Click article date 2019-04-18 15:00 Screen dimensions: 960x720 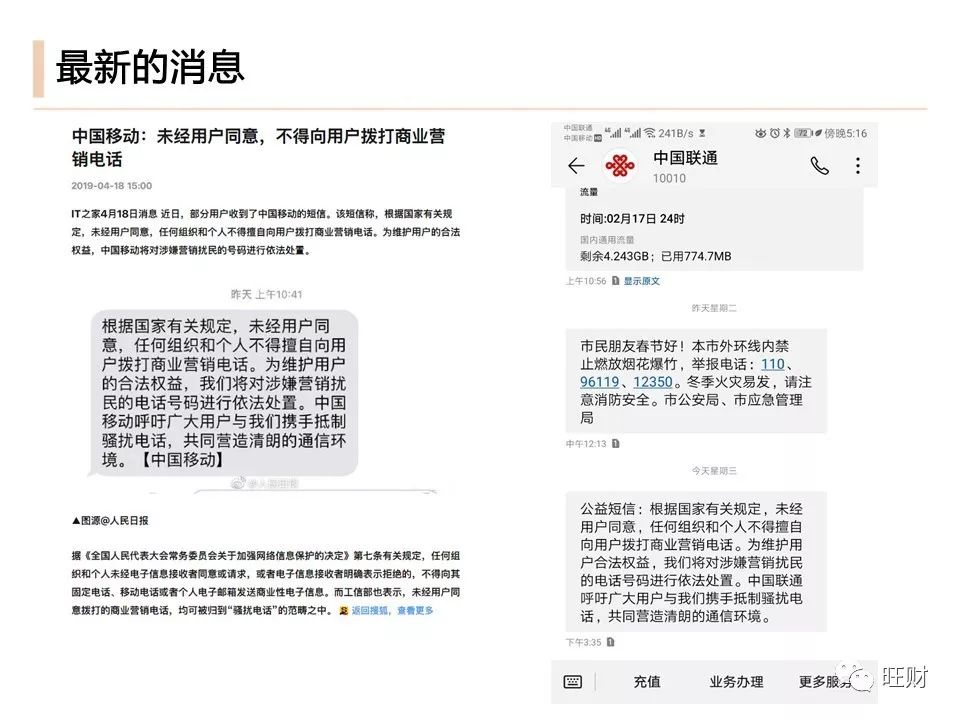click(x=111, y=186)
